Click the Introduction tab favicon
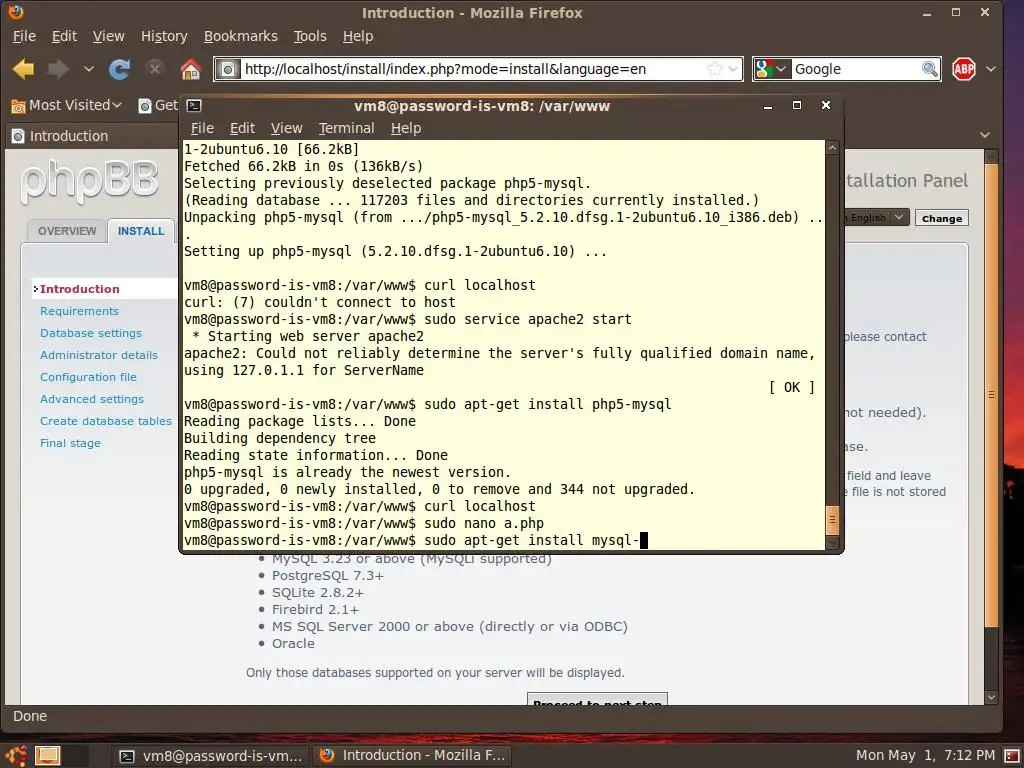1024x768 pixels. [18, 136]
